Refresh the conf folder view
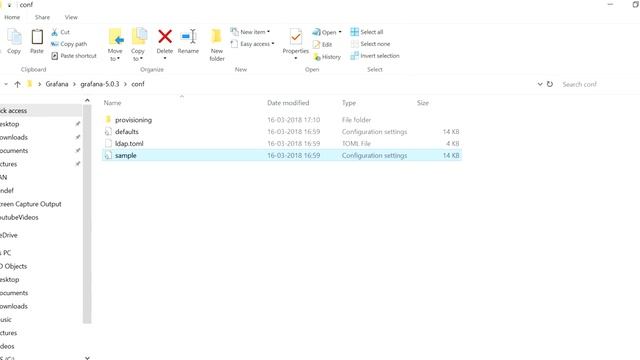This screenshot has height=360, width=640. (x=550, y=84)
